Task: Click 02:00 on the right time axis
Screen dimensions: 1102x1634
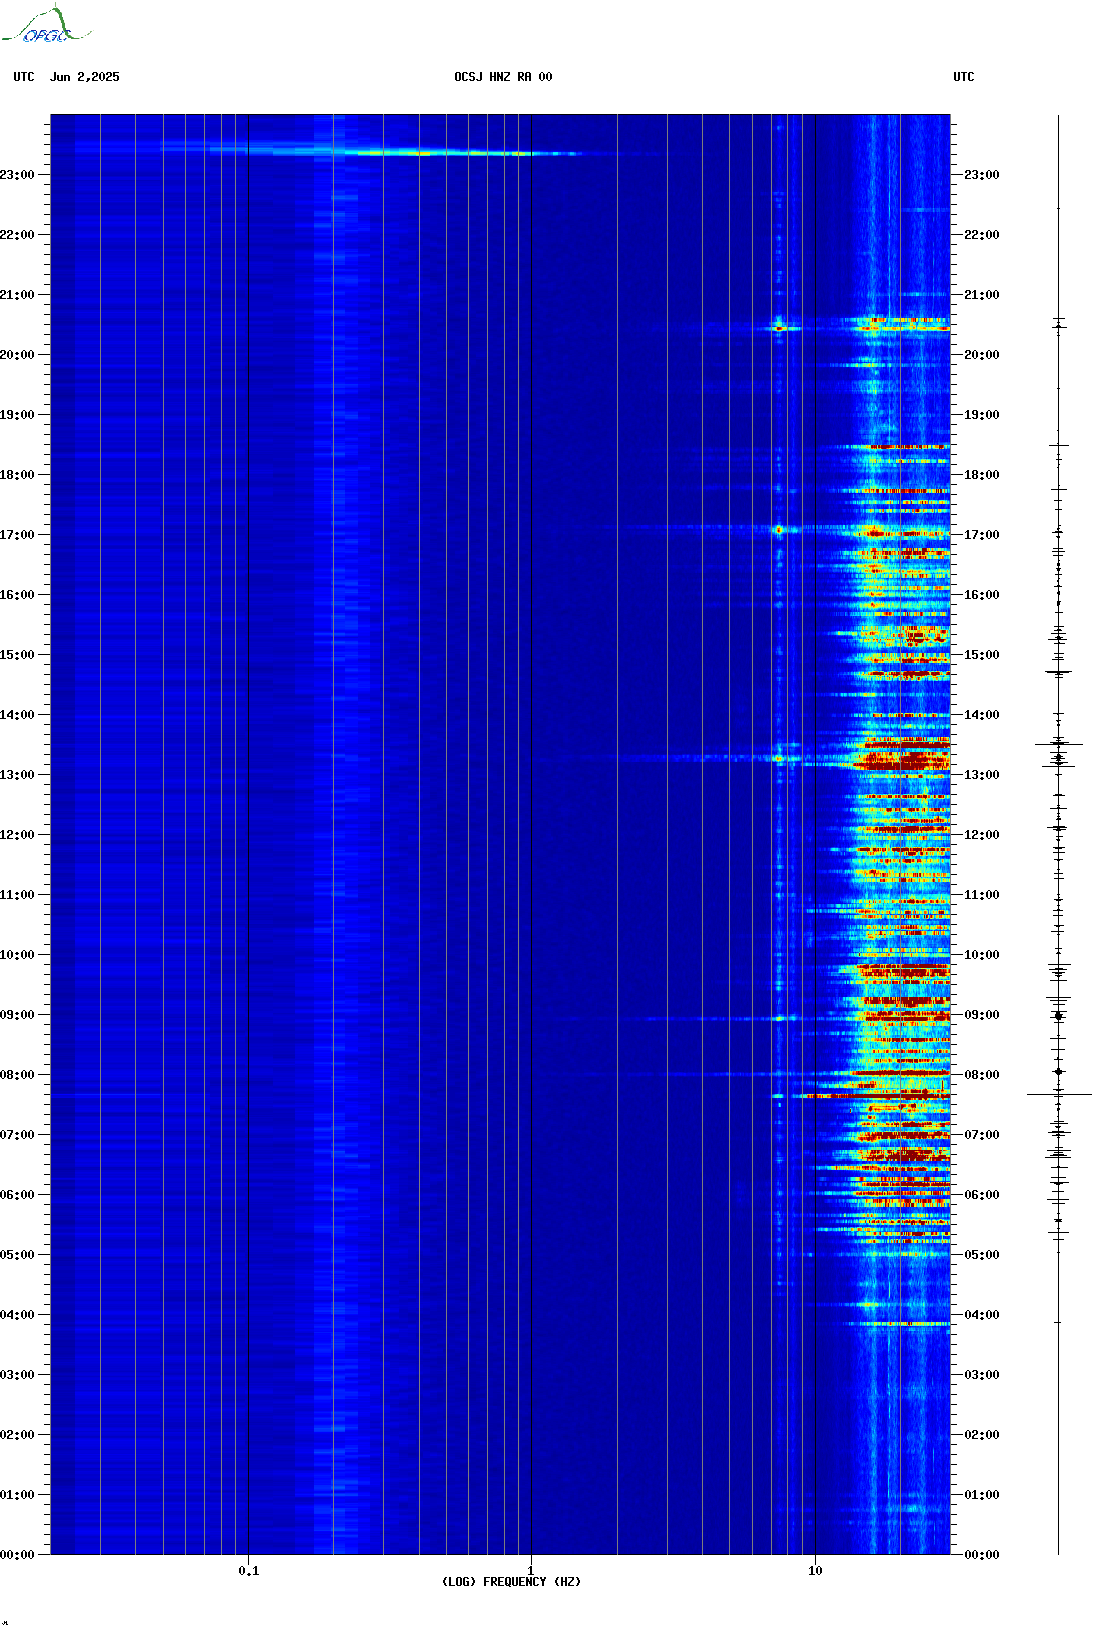Action: point(982,1435)
